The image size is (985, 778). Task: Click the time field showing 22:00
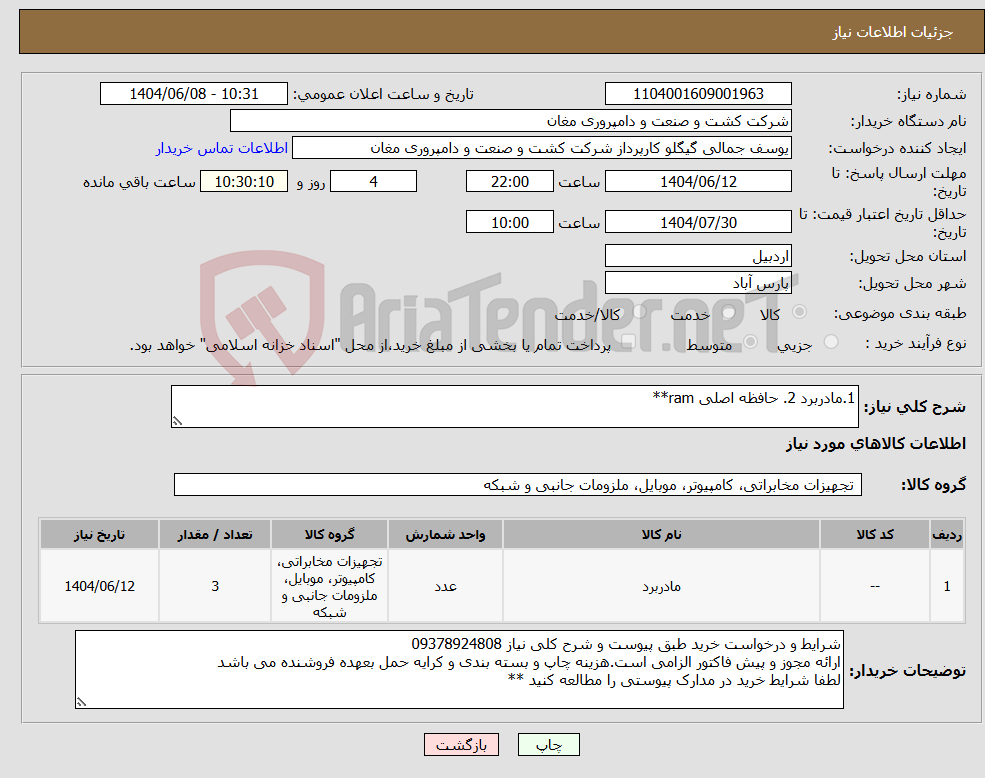pyautogui.click(x=510, y=181)
